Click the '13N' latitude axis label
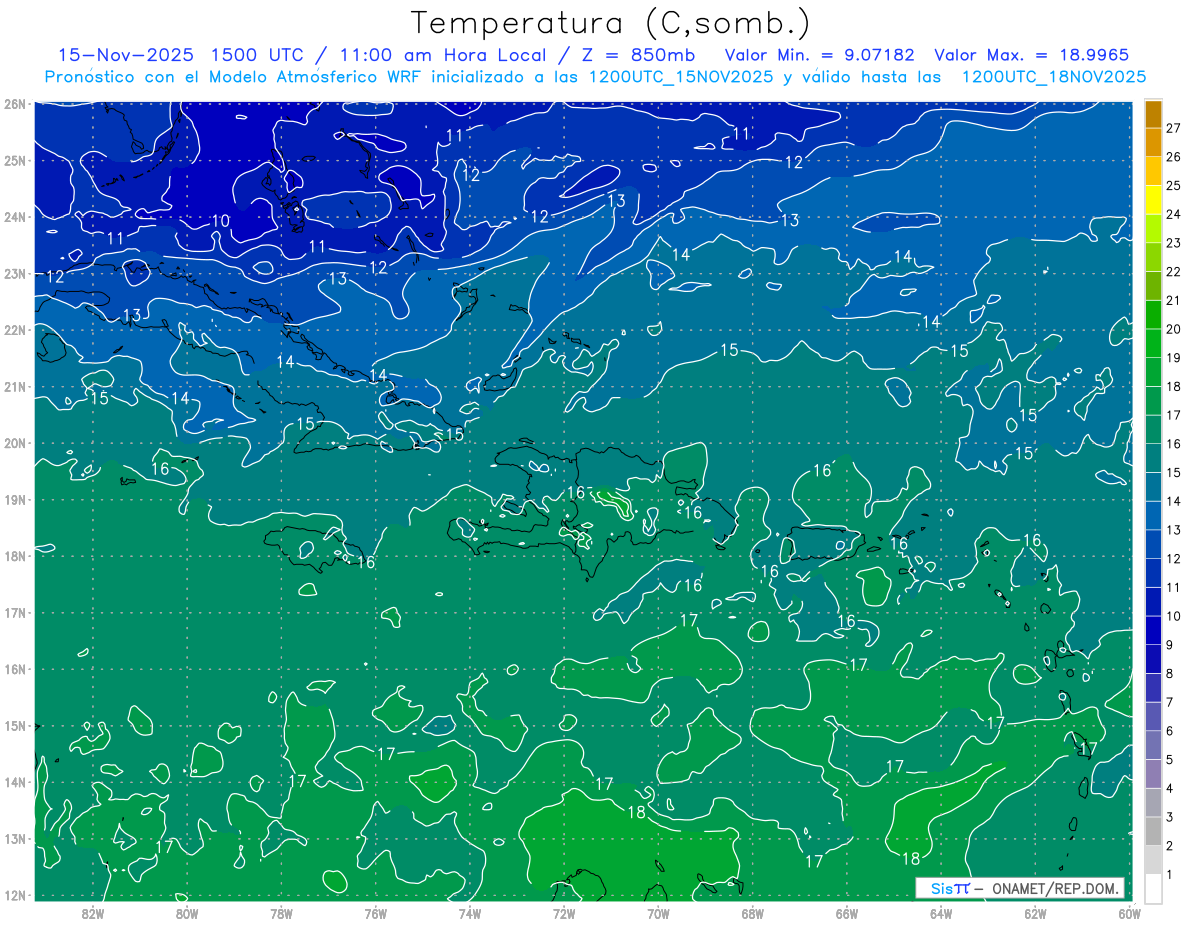1200x927 pixels. 14,838
